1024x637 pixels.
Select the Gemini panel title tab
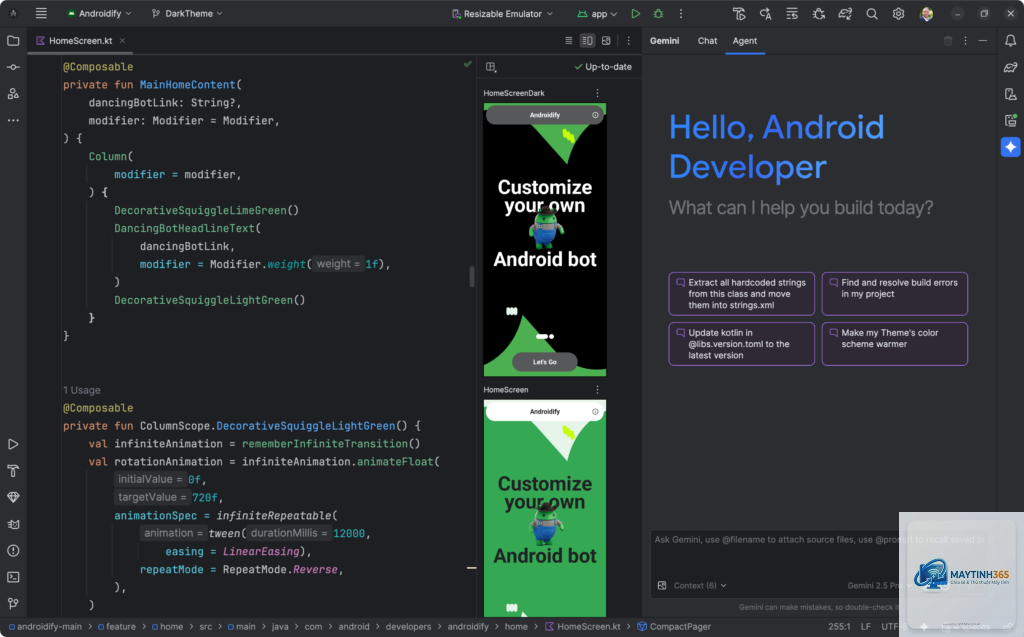point(664,41)
